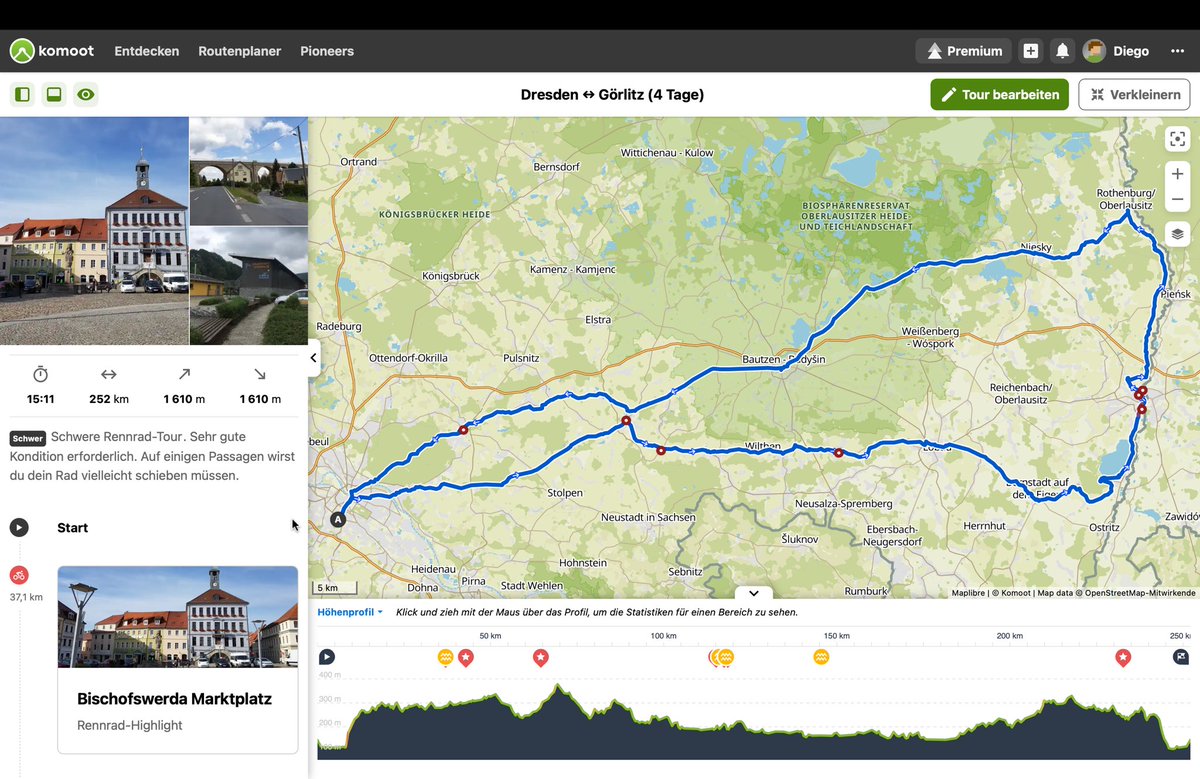The width and height of the screenshot is (1200, 779).
Task: Zoom out the map with minus
Action: pos(1177,199)
